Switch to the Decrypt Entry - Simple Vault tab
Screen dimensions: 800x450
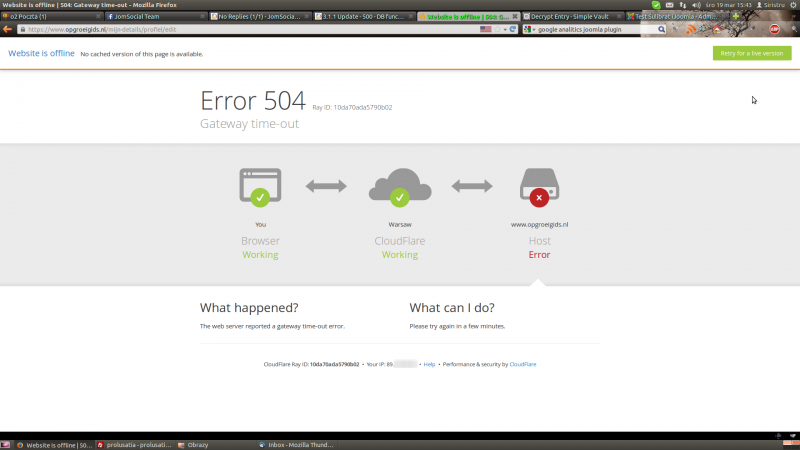[572, 16]
